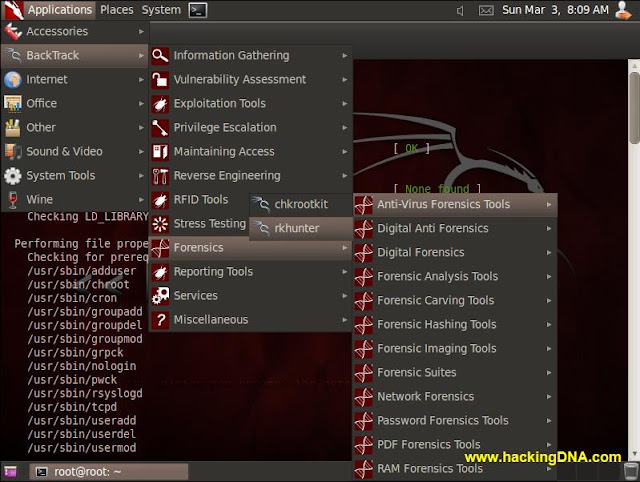Image resolution: width=640 pixels, height=482 pixels.
Task: Click the BackTrack dragon logo beside Applications
Action: click(13, 10)
